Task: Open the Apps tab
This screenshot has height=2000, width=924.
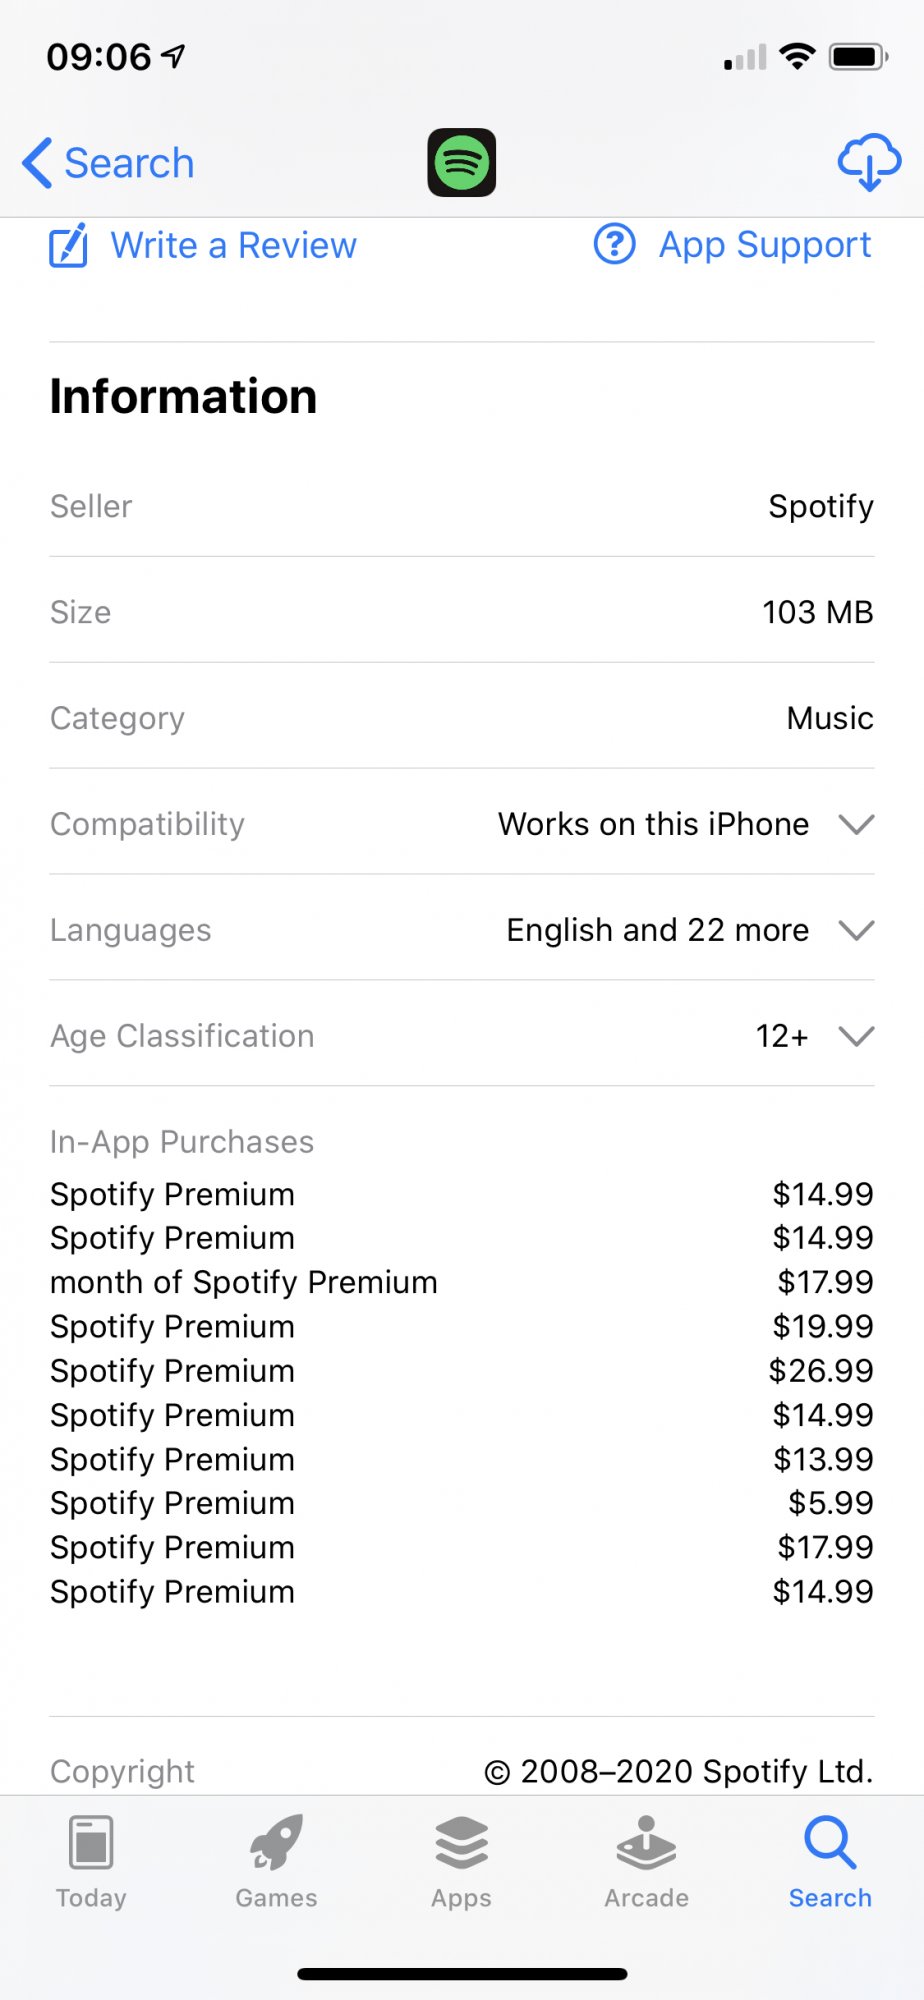Action: pyautogui.click(x=461, y=1860)
